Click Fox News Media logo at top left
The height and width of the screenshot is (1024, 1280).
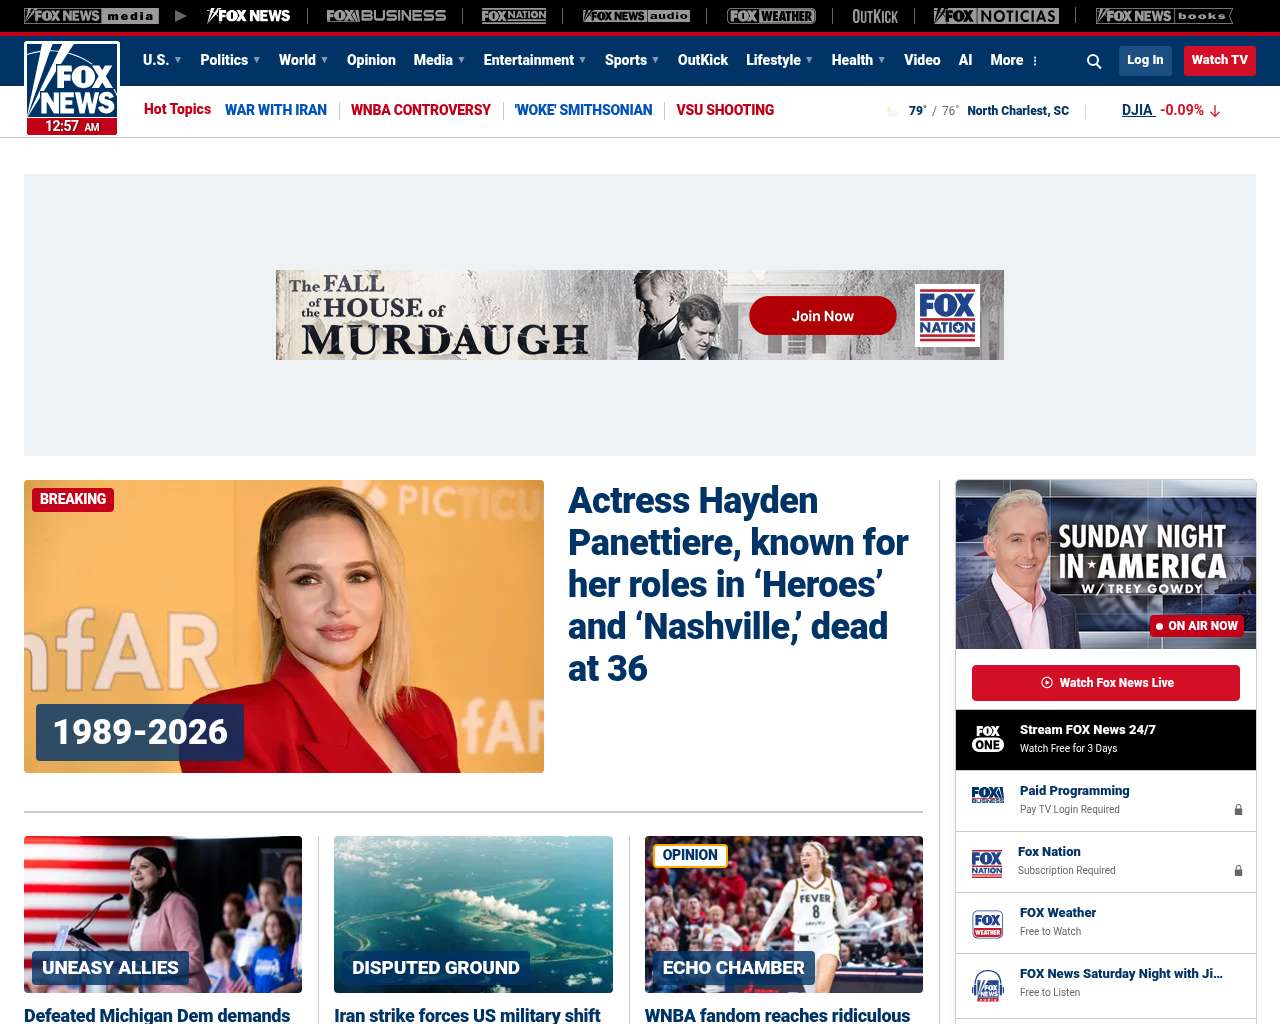(91, 16)
